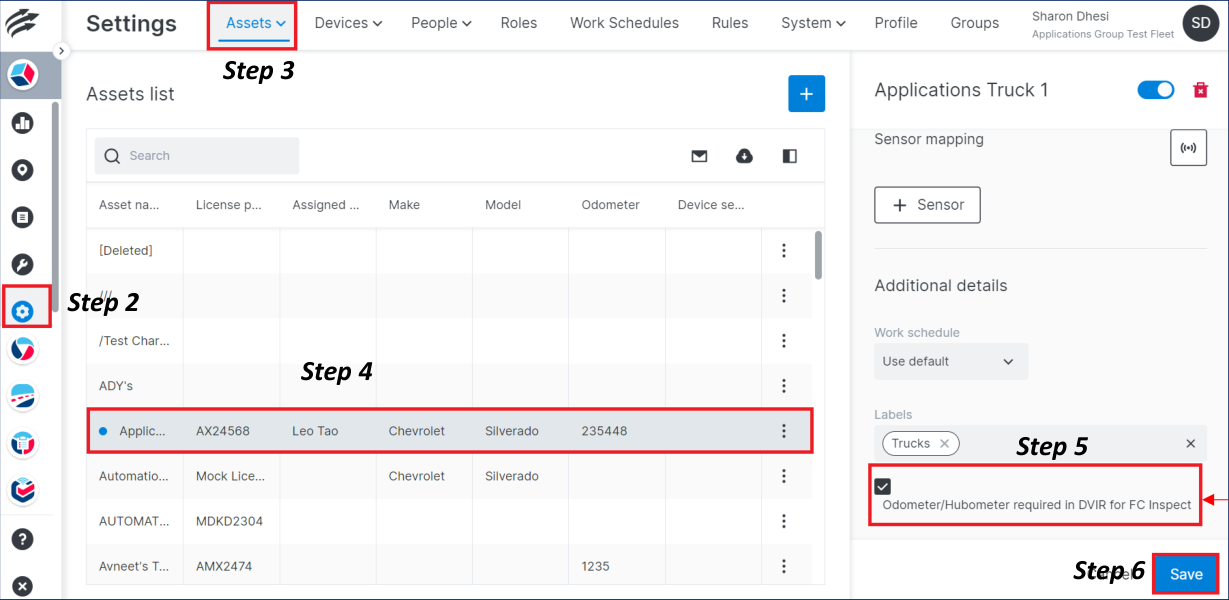The image size is (1229, 600).
Task: Open the kebab menu on ADY's row
Action: click(x=784, y=385)
